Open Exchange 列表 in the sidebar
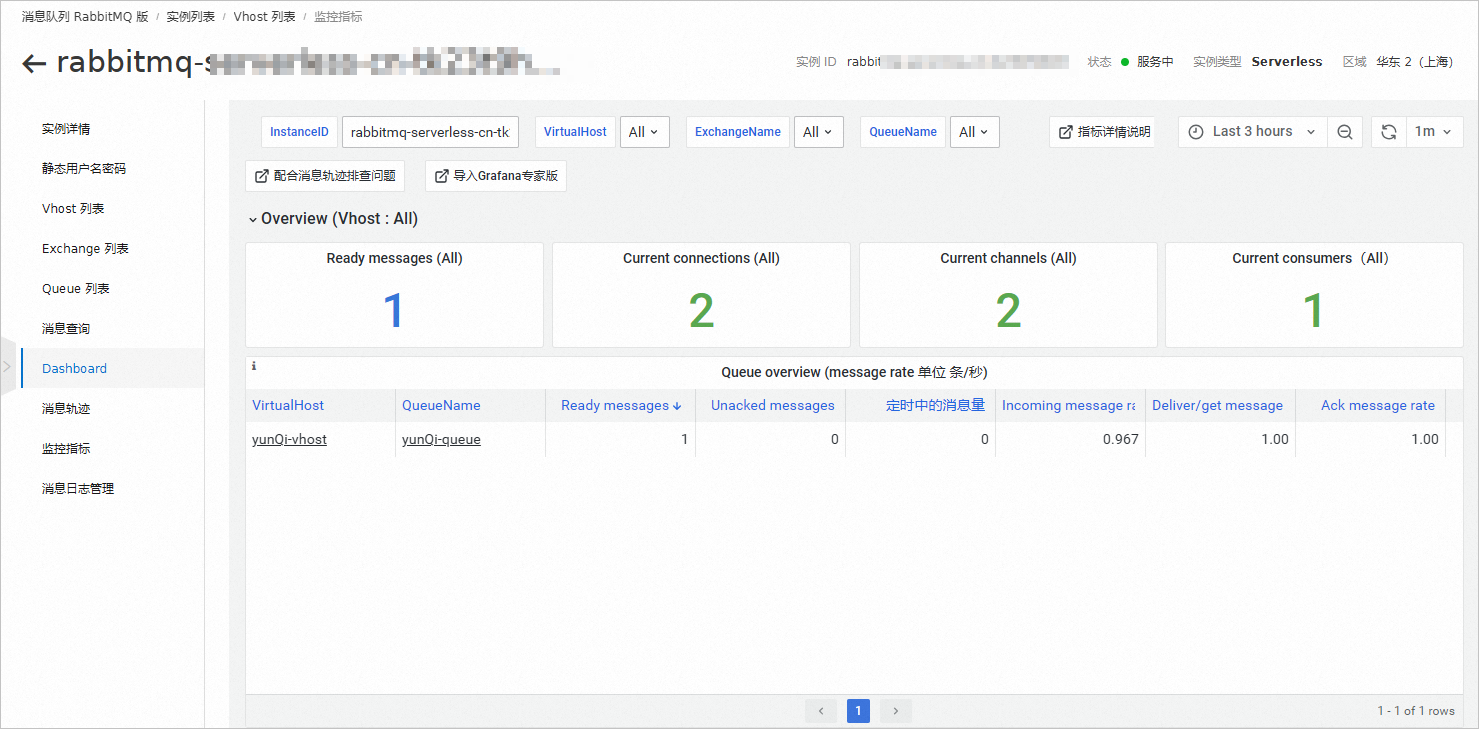The image size is (1479, 729). (85, 249)
